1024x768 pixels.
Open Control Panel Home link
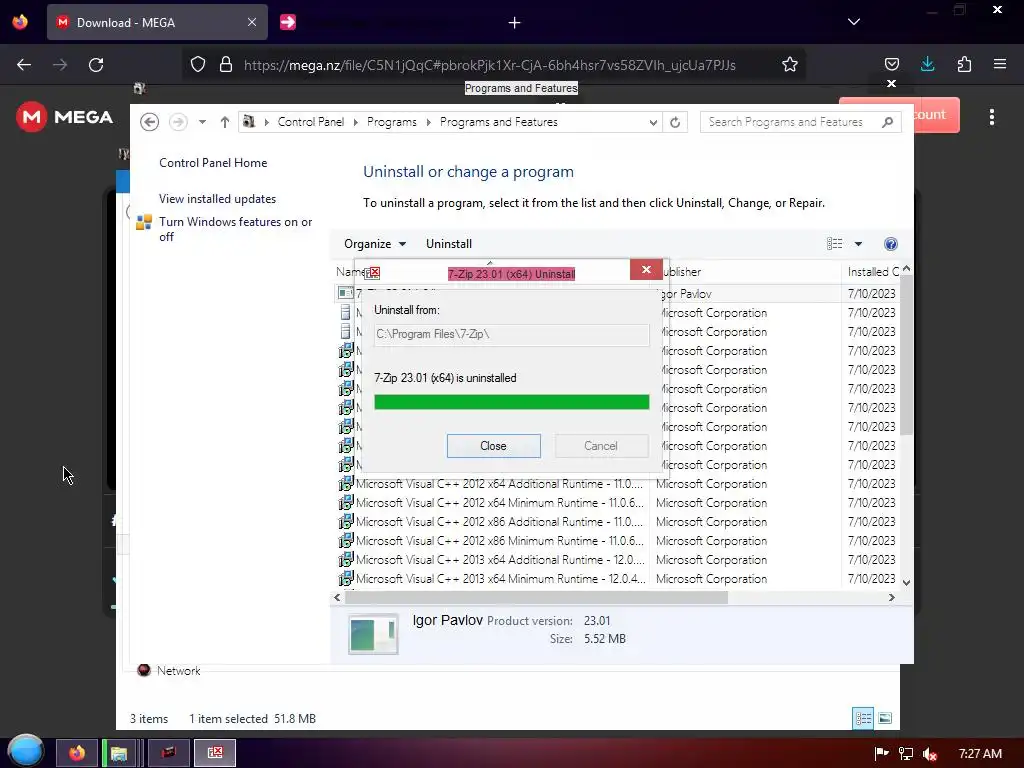(213, 163)
